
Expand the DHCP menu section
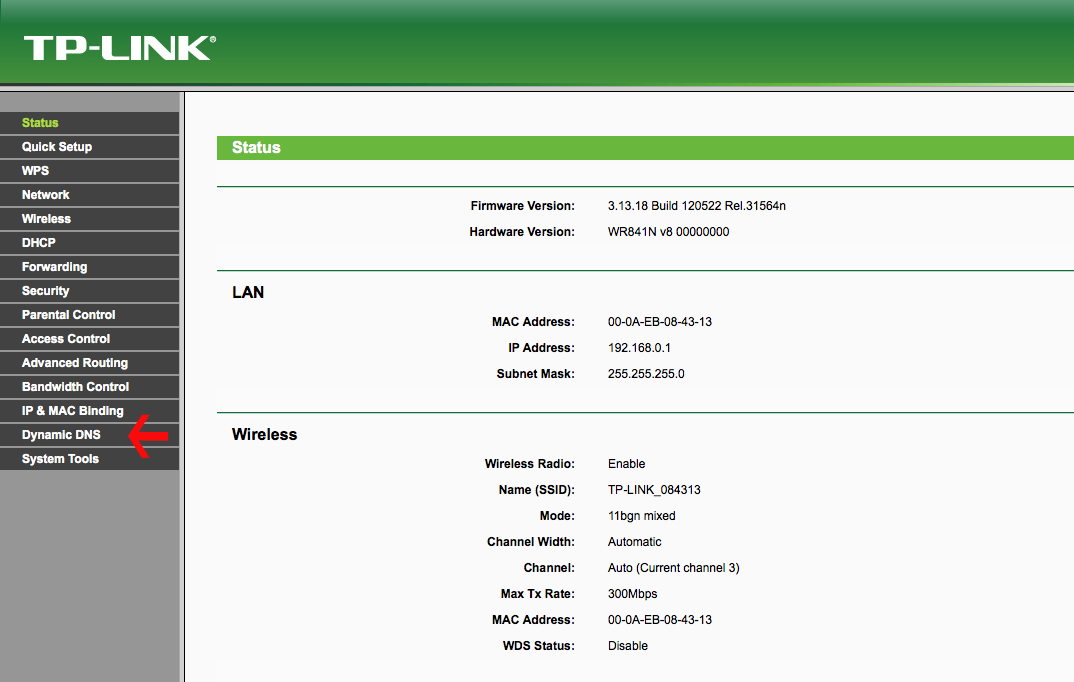[39, 243]
